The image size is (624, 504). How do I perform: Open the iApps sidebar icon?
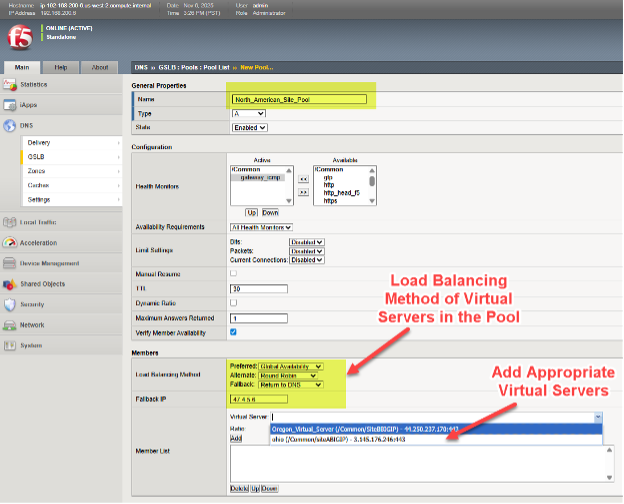[x=10, y=105]
